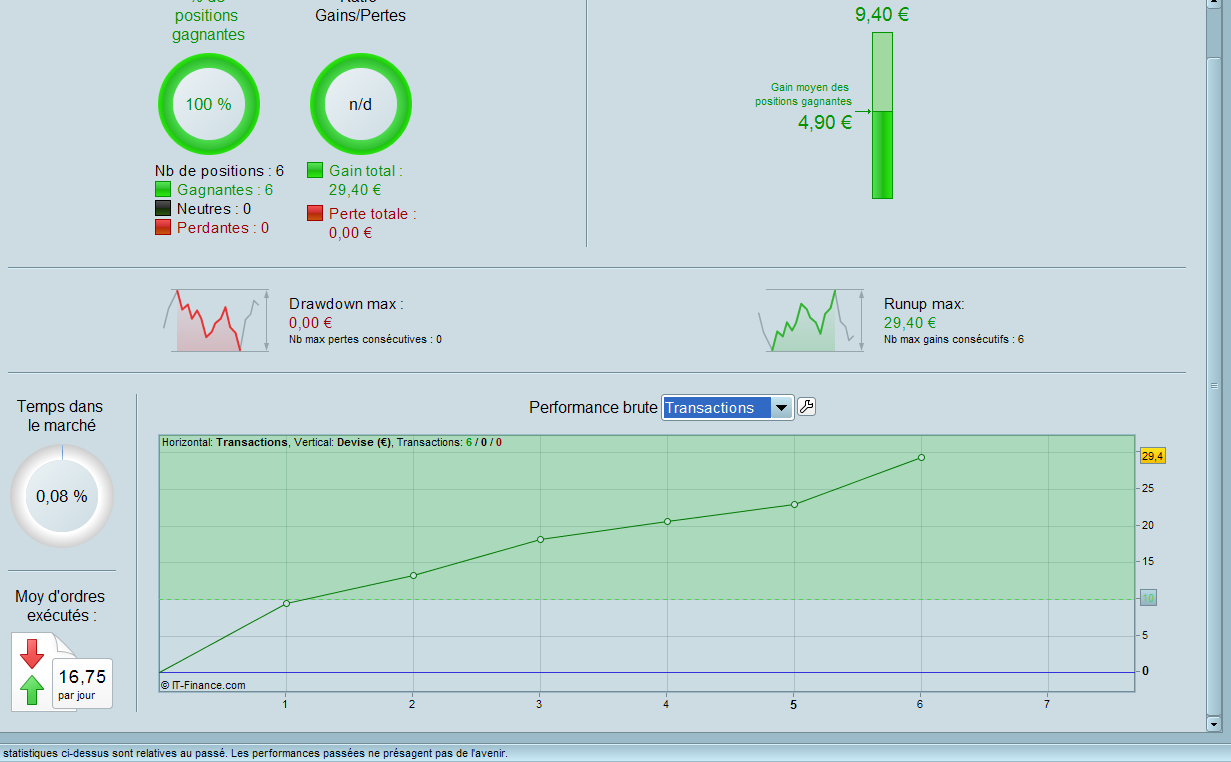Click the red Perdantes legend square
1231x762 pixels.
pos(163,228)
